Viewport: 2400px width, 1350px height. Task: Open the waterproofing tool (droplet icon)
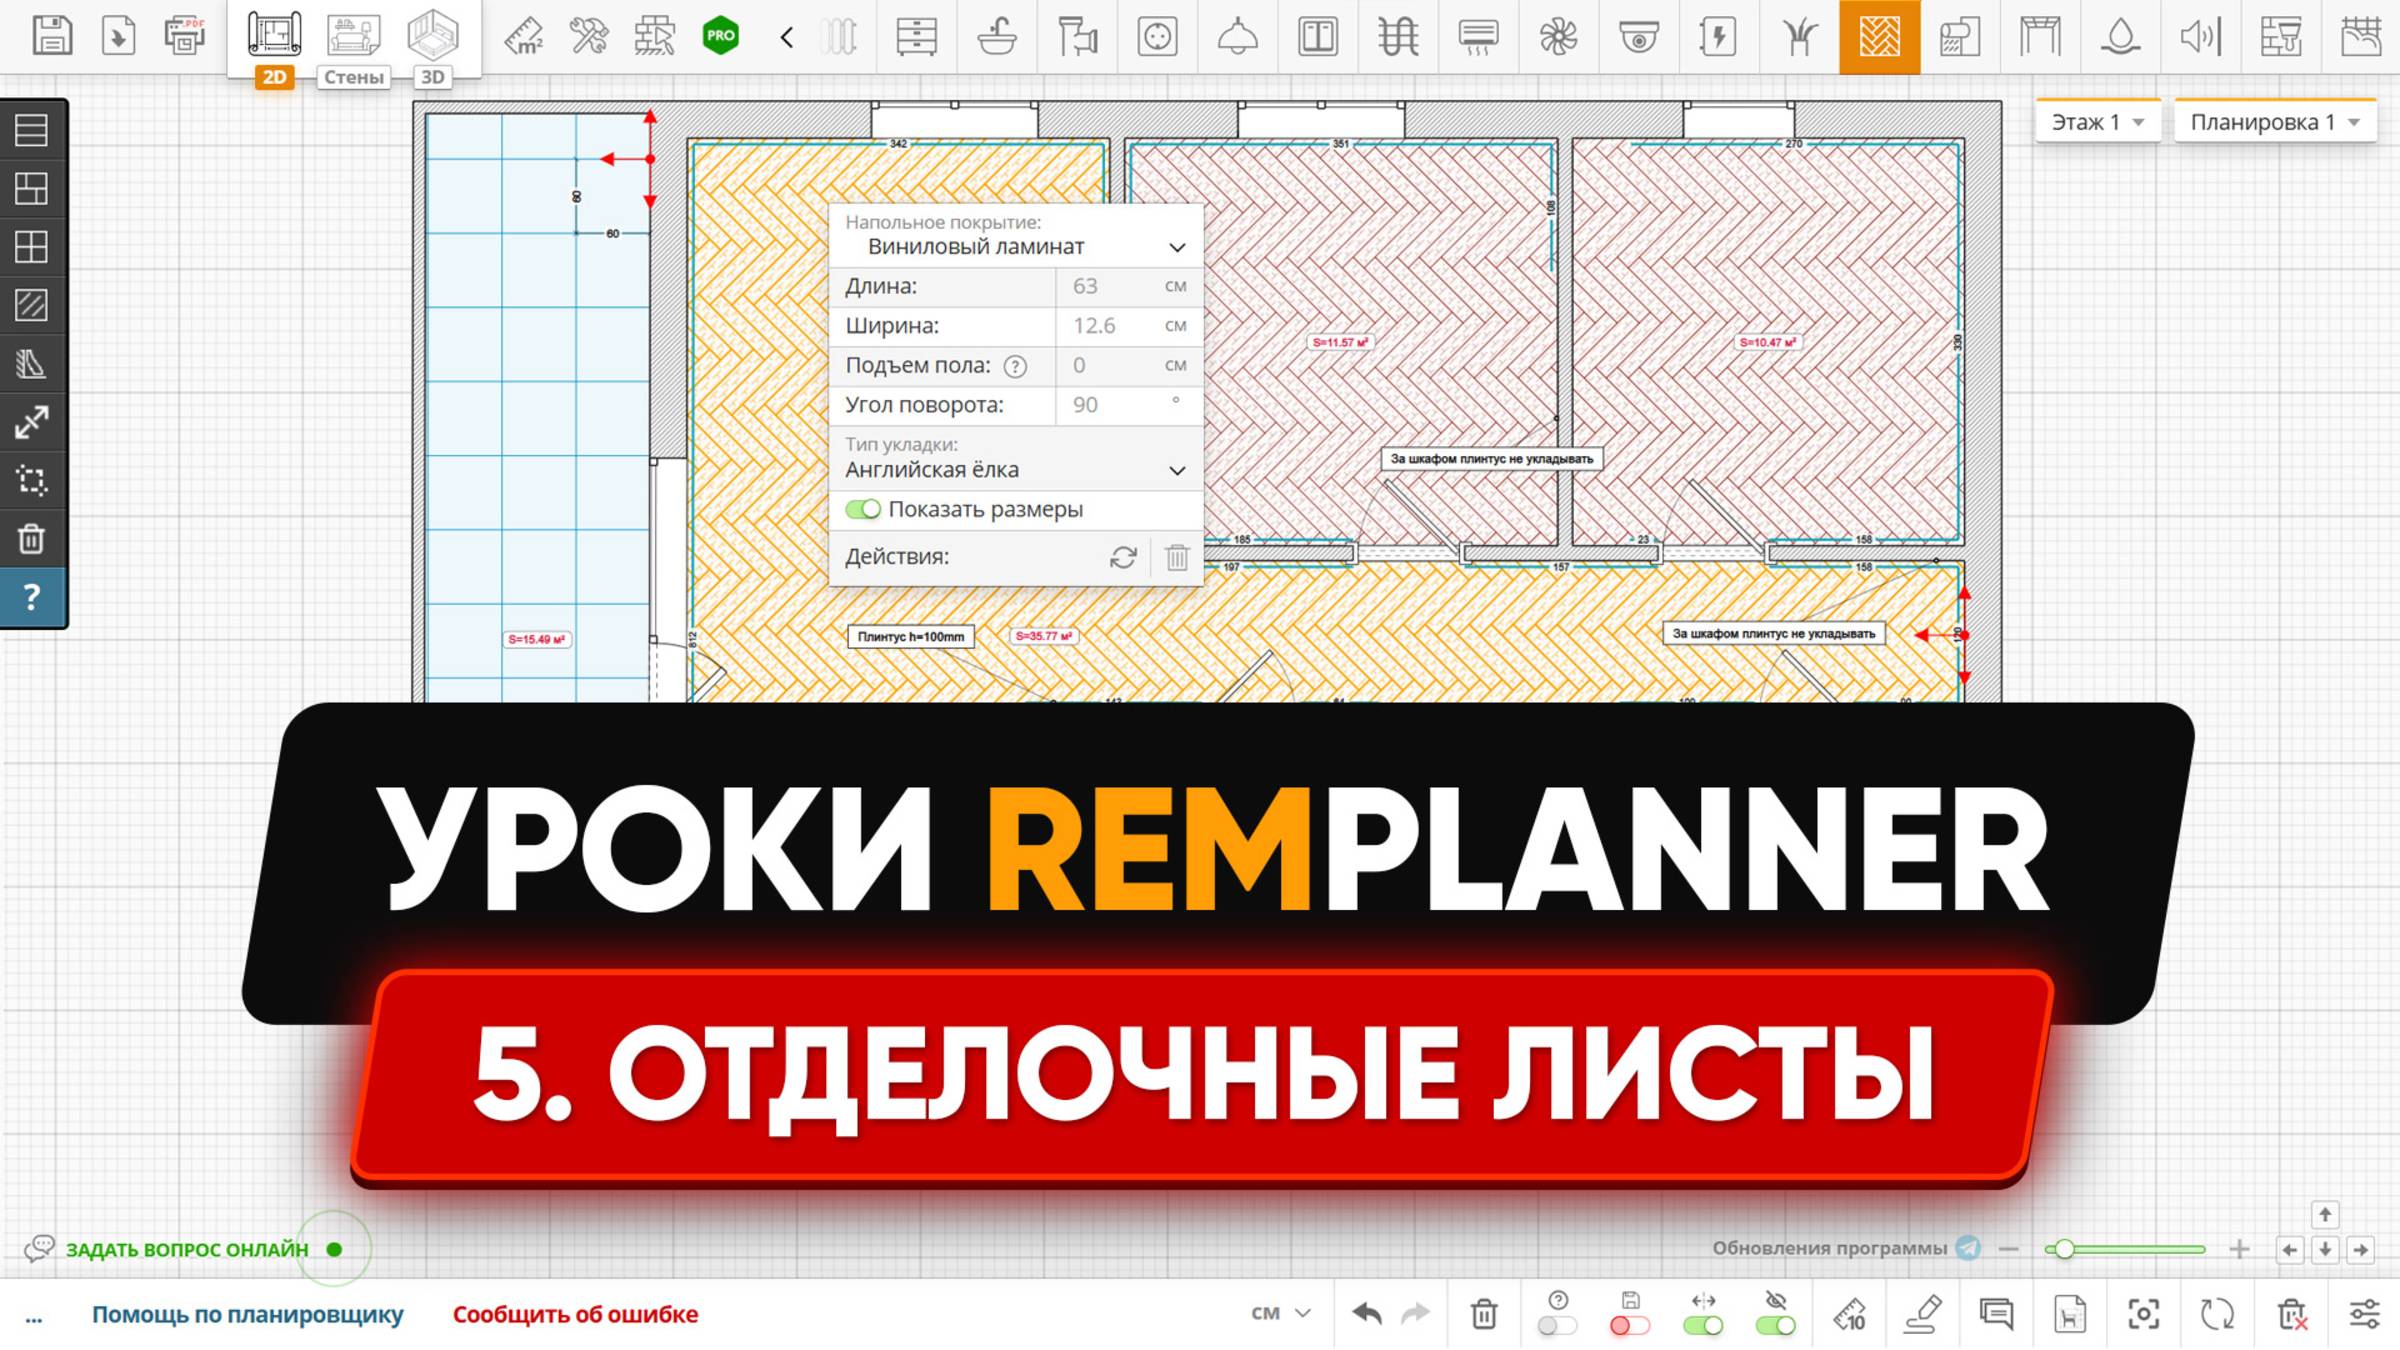click(x=2122, y=37)
